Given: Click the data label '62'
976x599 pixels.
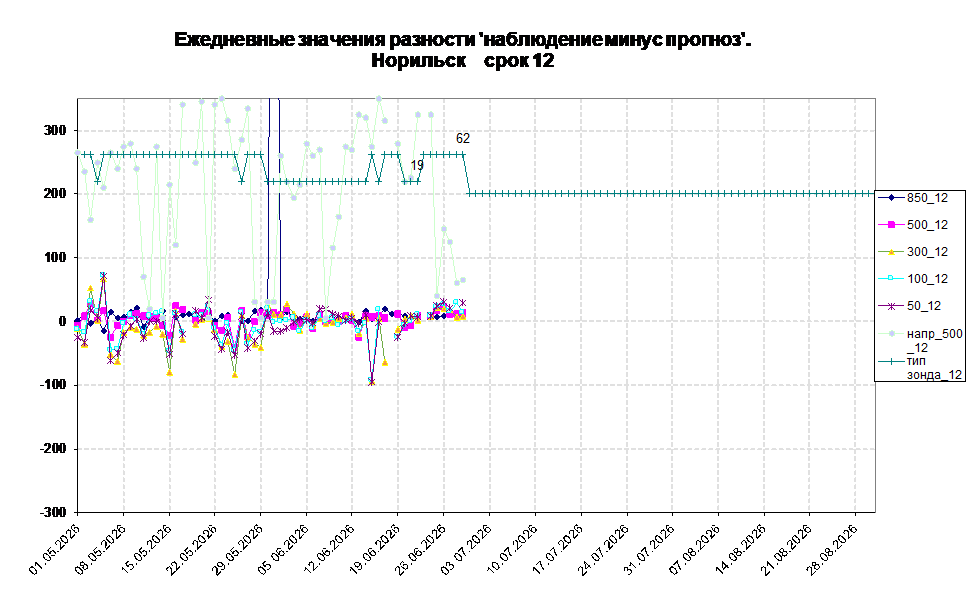Looking at the screenshot, I should point(462,139).
